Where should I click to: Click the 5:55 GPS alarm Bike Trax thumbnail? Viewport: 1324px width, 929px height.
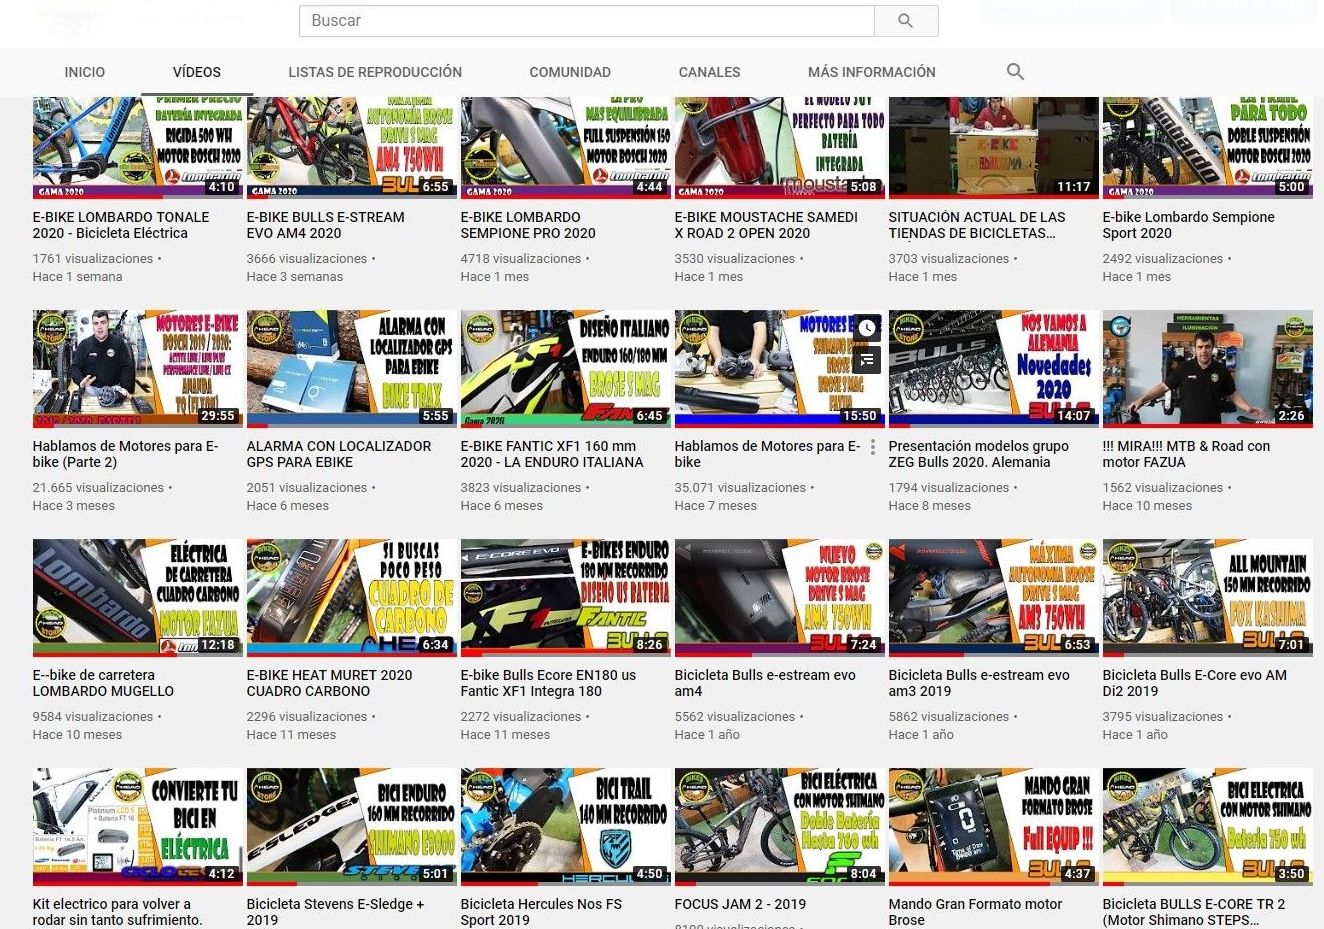(x=352, y=368)
